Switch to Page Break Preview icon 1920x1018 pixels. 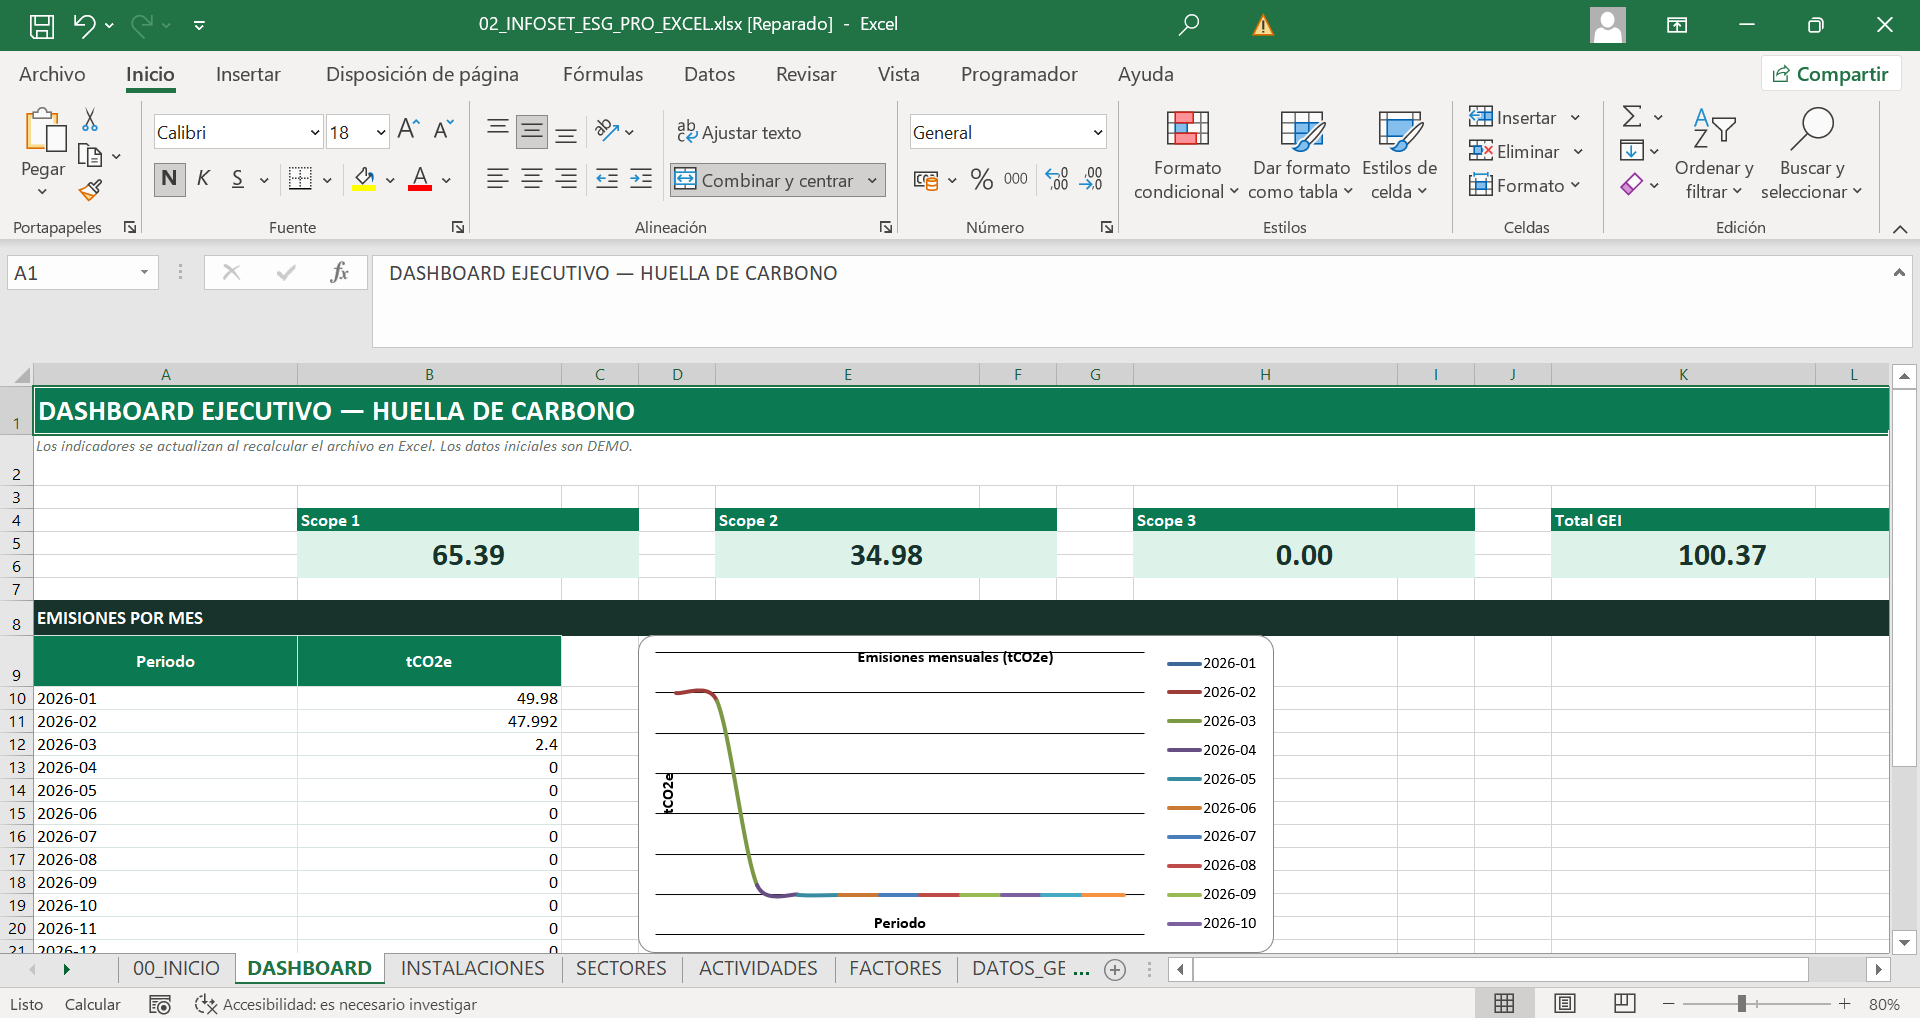click(1625, 1003)
